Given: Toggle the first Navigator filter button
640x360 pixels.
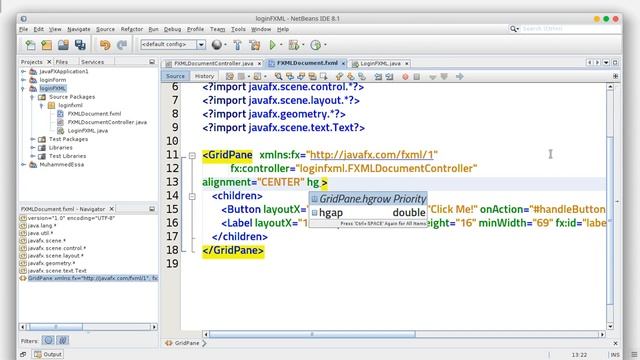Looking at the screenshot, I should 48,340.
